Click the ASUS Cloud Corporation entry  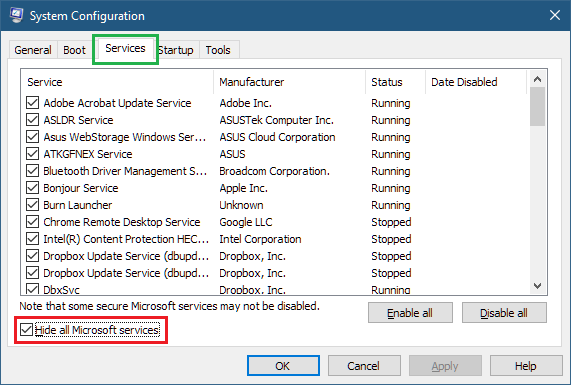click(277, 137)
